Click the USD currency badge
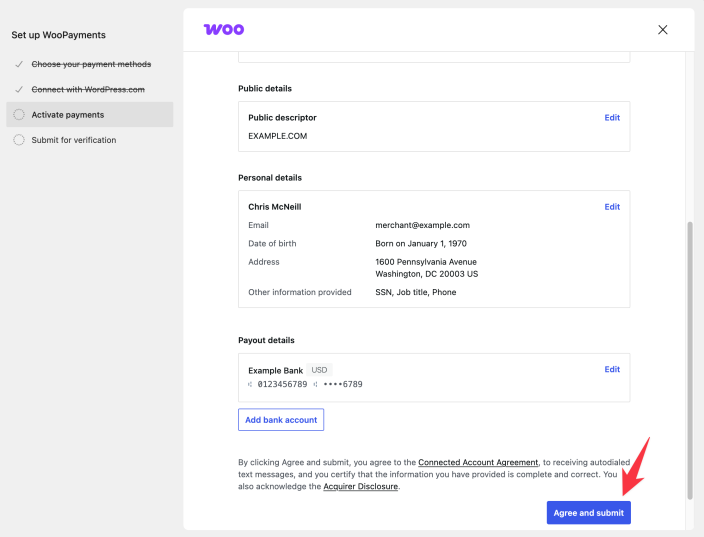The width and height of the screenshot is (704, 537). point(319,370)
